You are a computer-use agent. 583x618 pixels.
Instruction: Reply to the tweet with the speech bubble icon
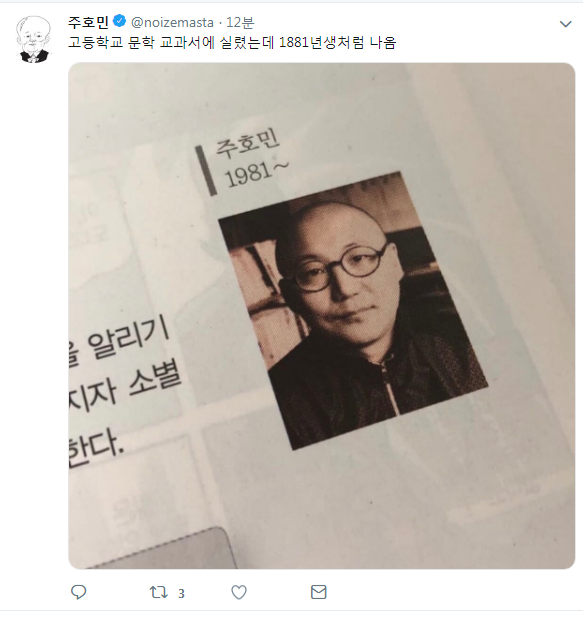tap(78, 592)
